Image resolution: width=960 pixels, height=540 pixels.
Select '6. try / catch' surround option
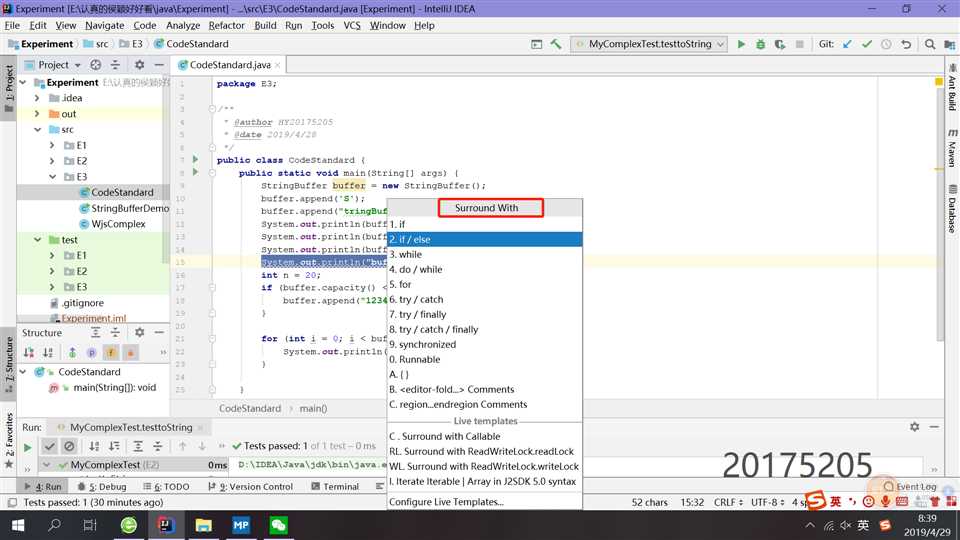[484, 299]
